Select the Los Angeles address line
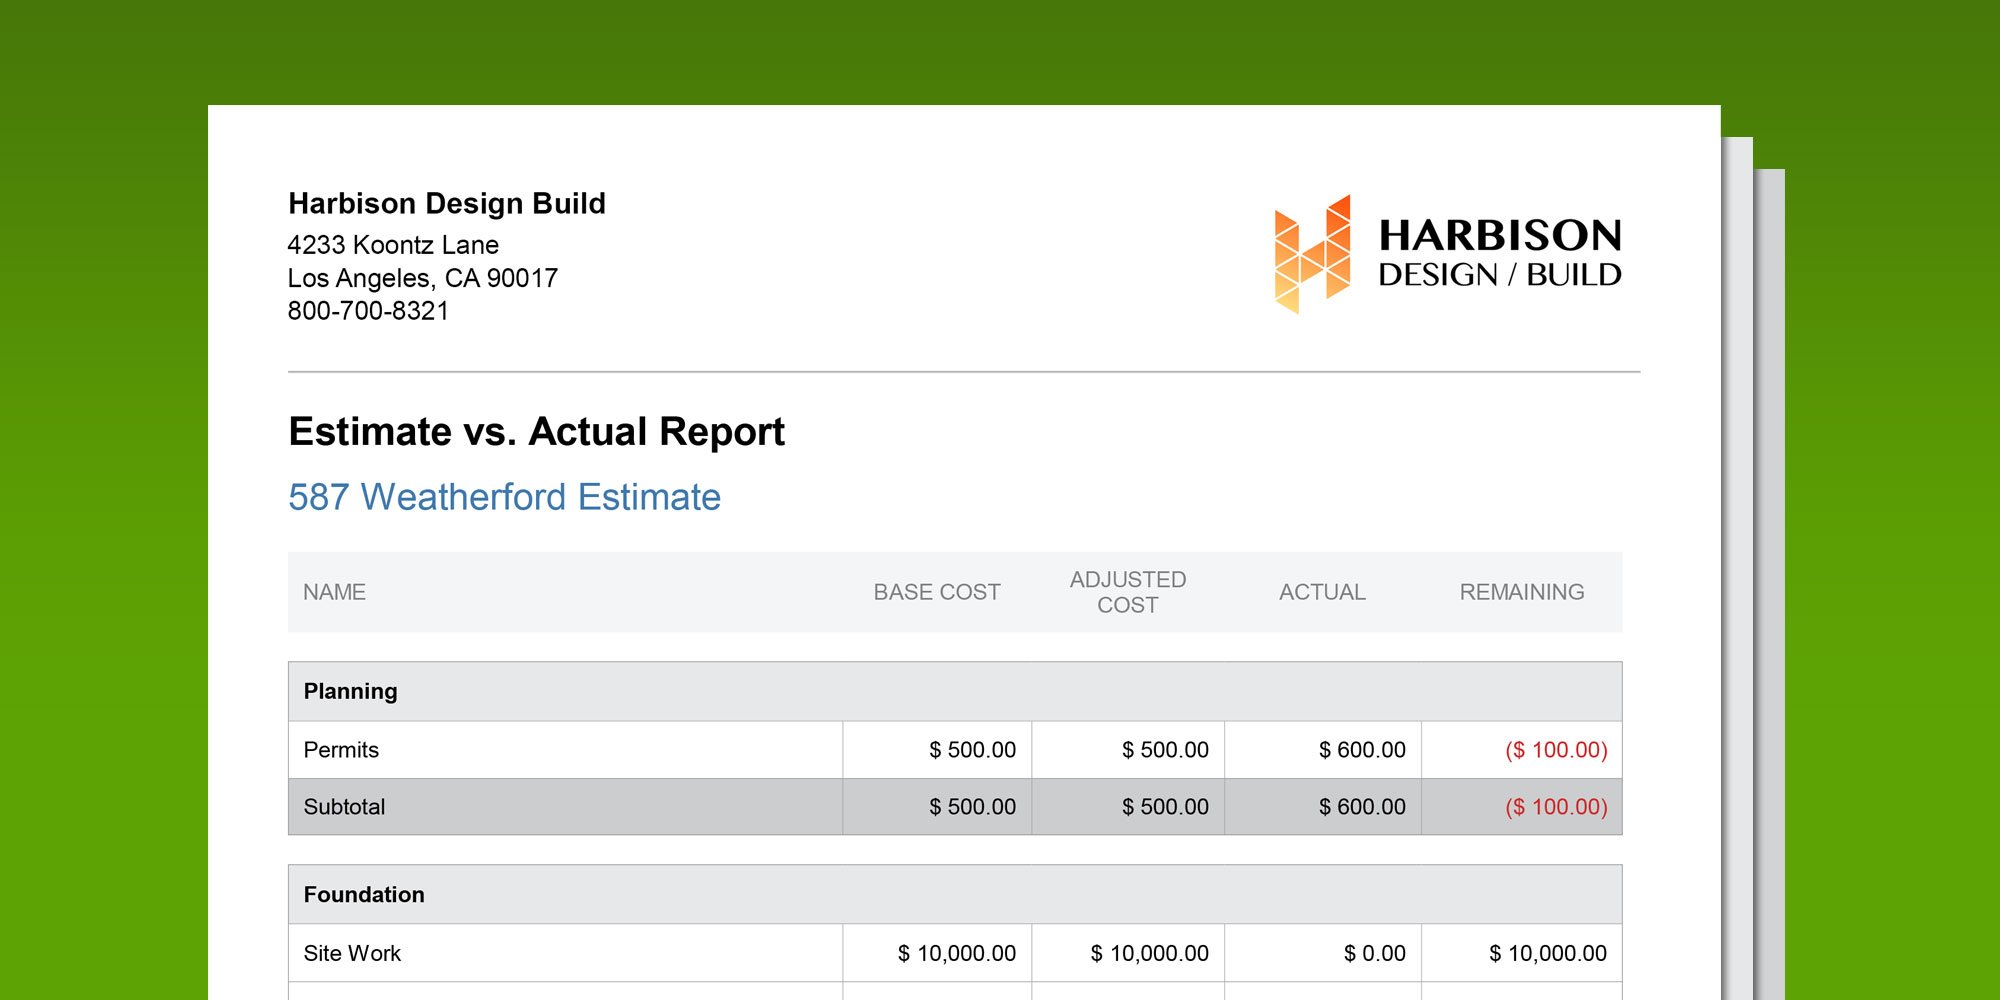 pos(423,278)
